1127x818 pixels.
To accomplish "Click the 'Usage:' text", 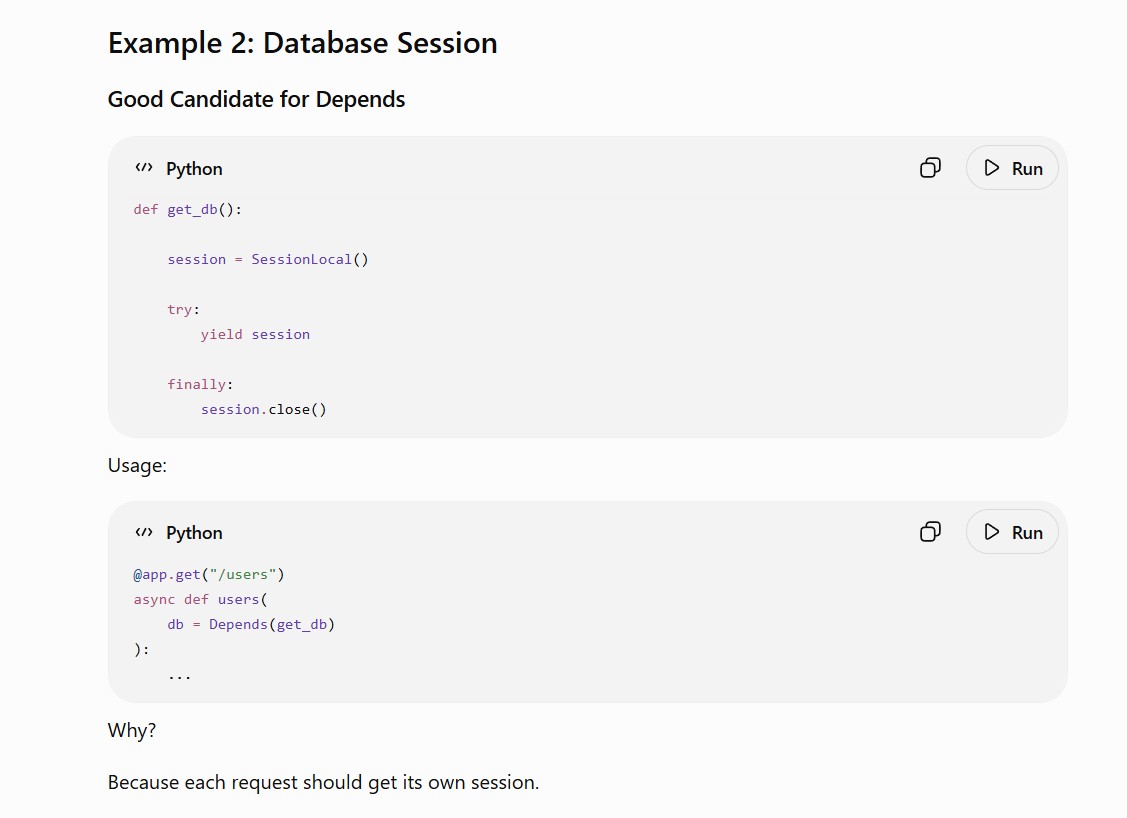I will click(137, 466).
